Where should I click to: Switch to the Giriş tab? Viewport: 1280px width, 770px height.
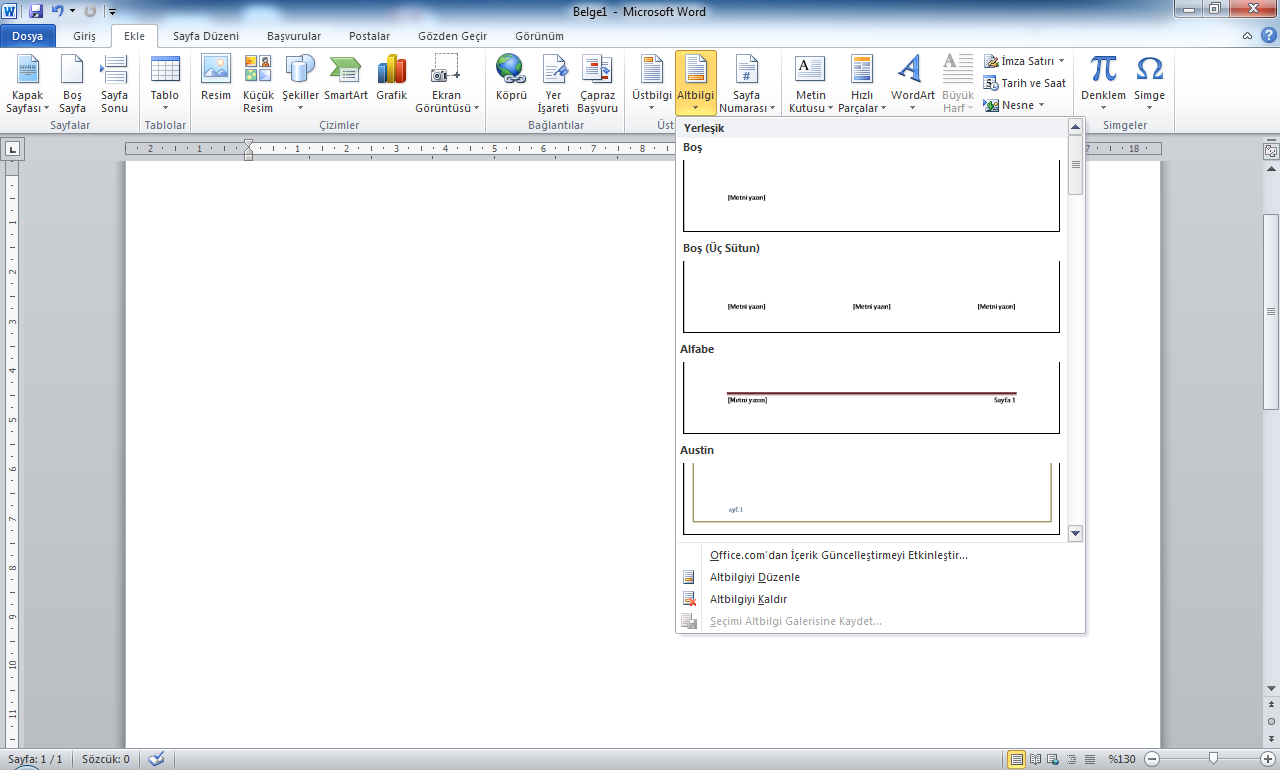84,35
